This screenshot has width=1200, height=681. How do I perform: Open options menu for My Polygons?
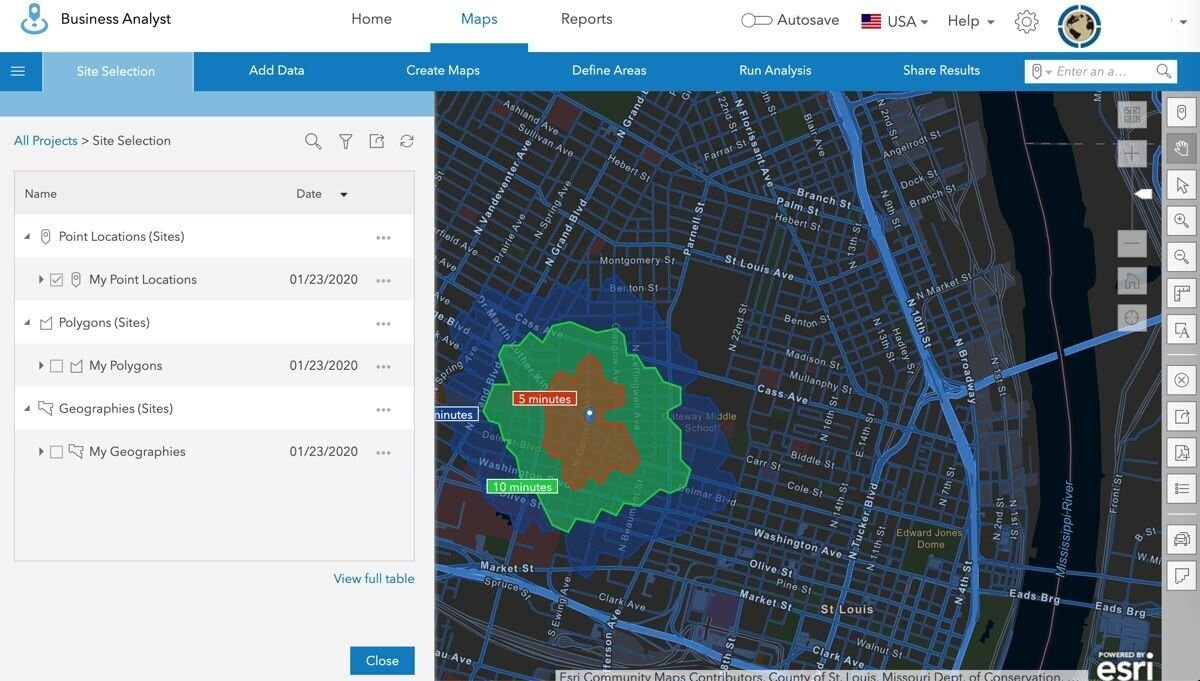[x=383, y=367]
